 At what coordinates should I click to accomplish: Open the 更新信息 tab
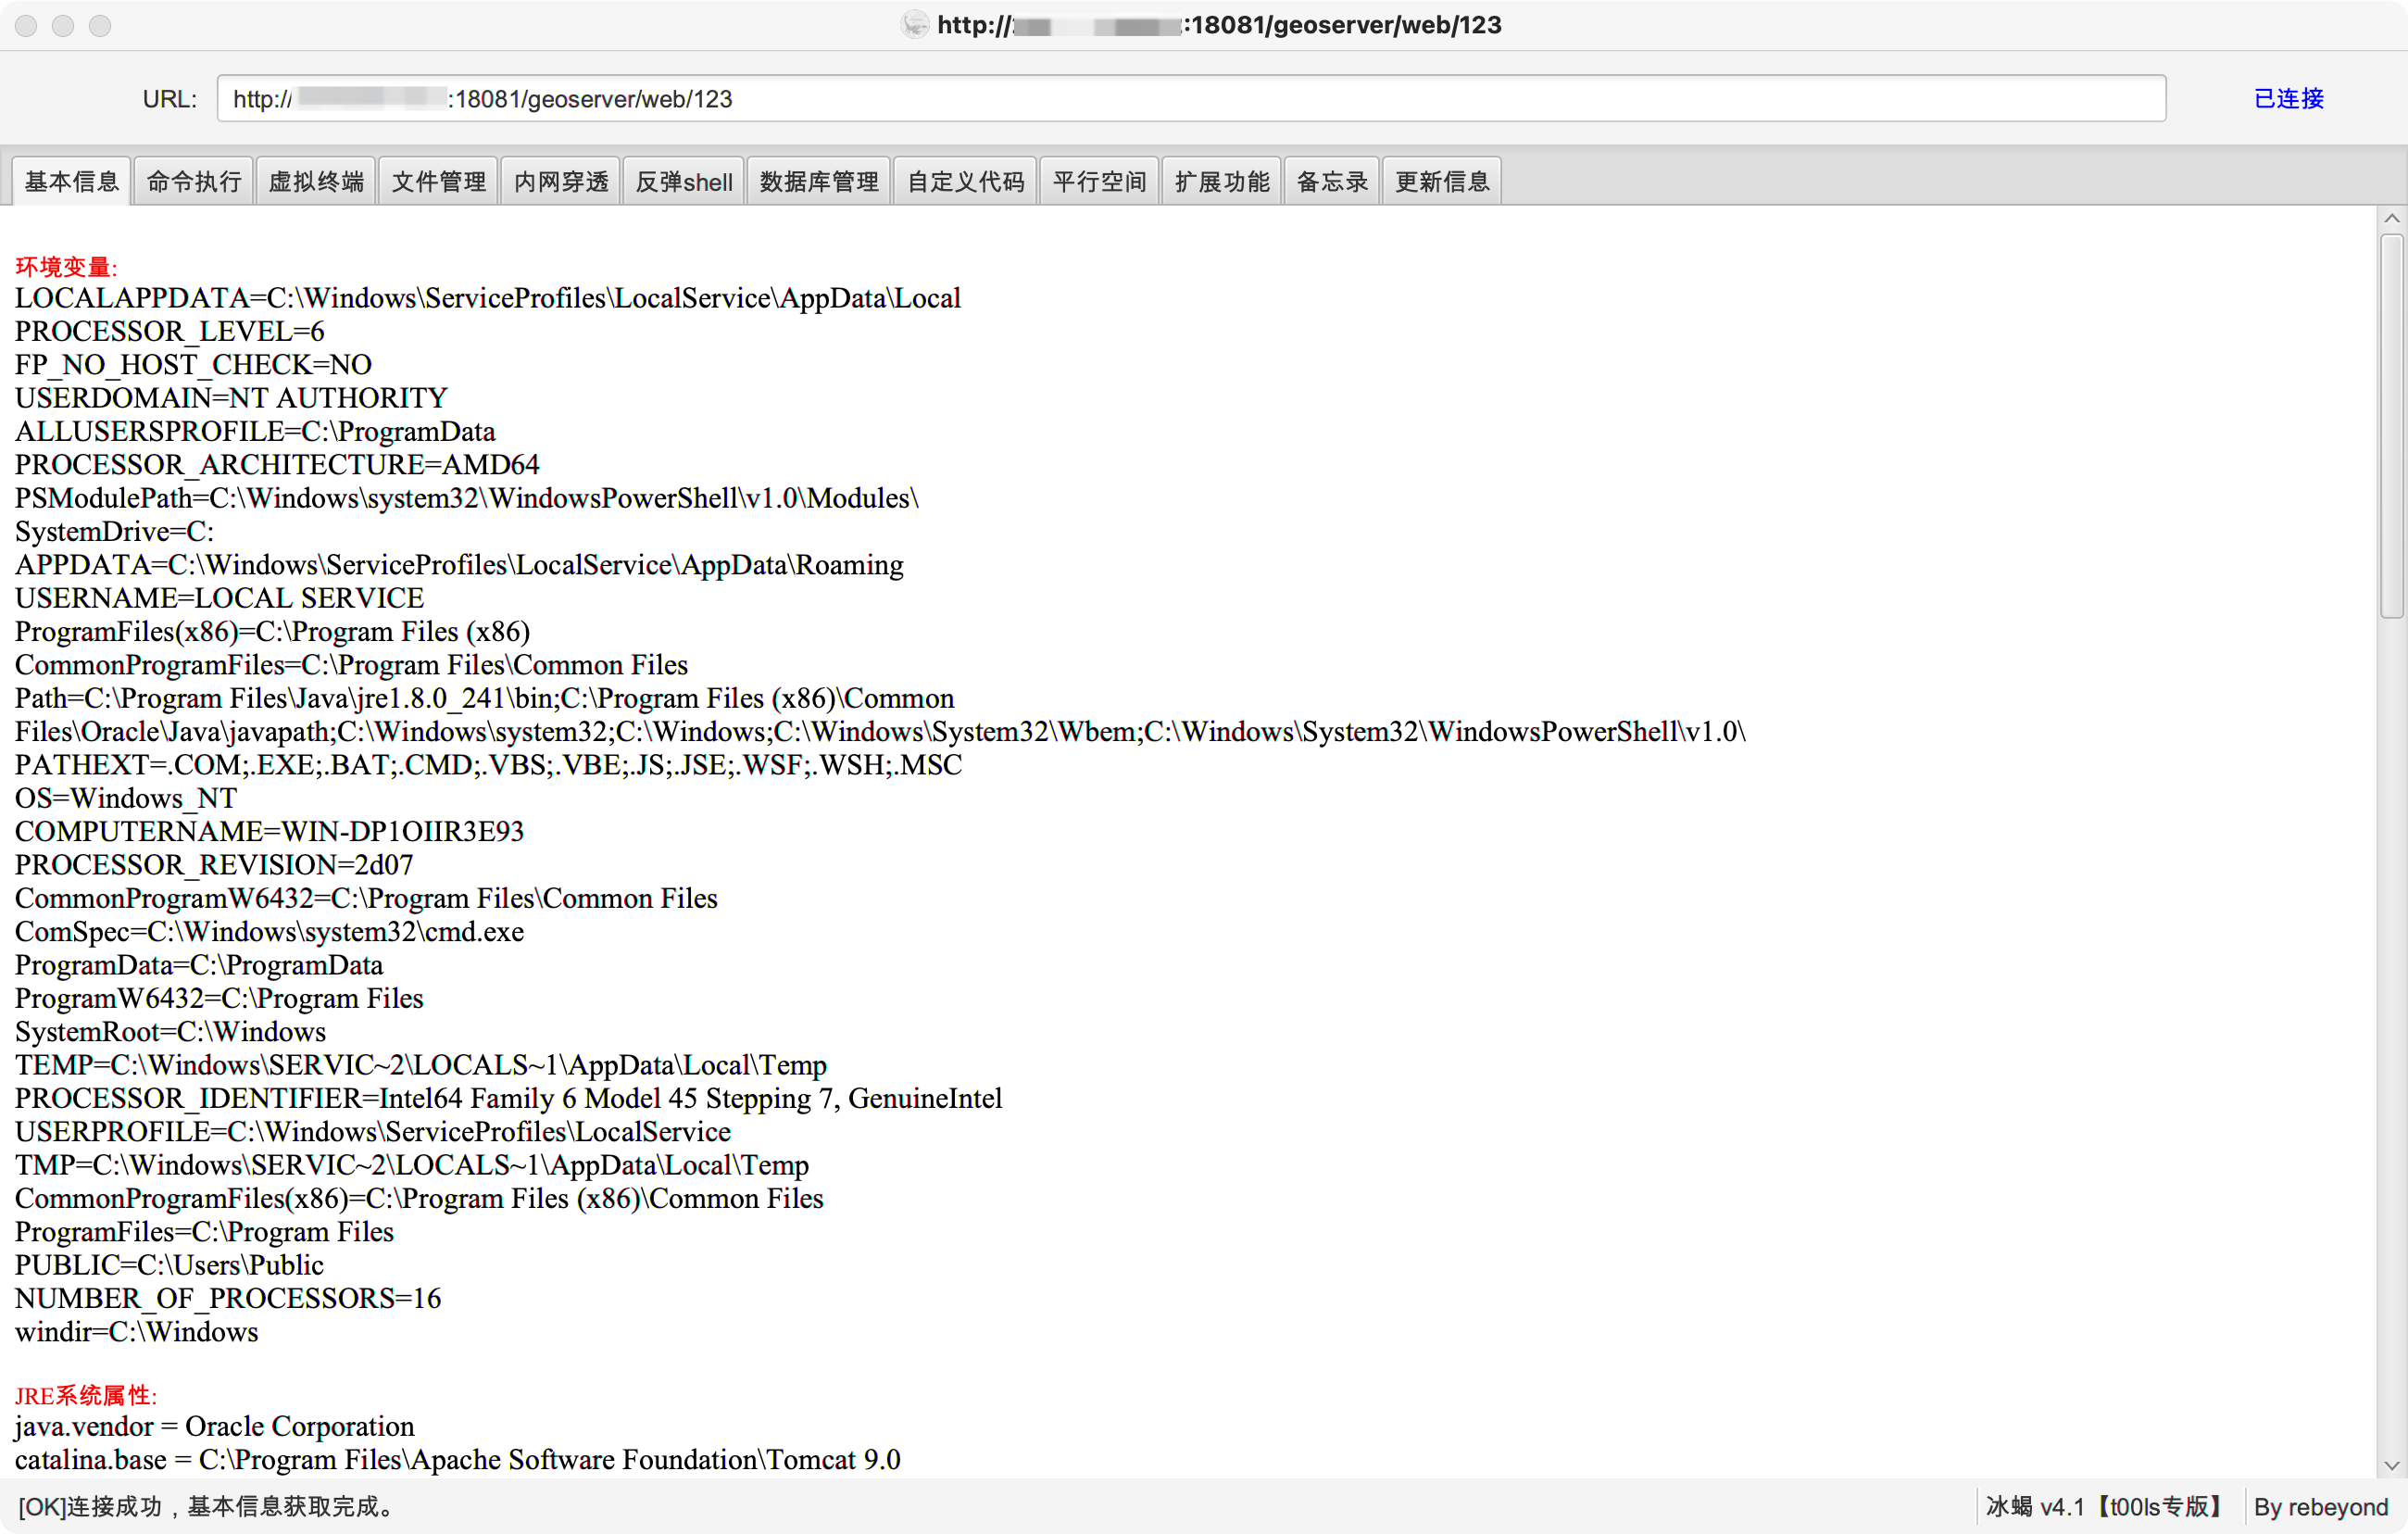point(1441,181)
